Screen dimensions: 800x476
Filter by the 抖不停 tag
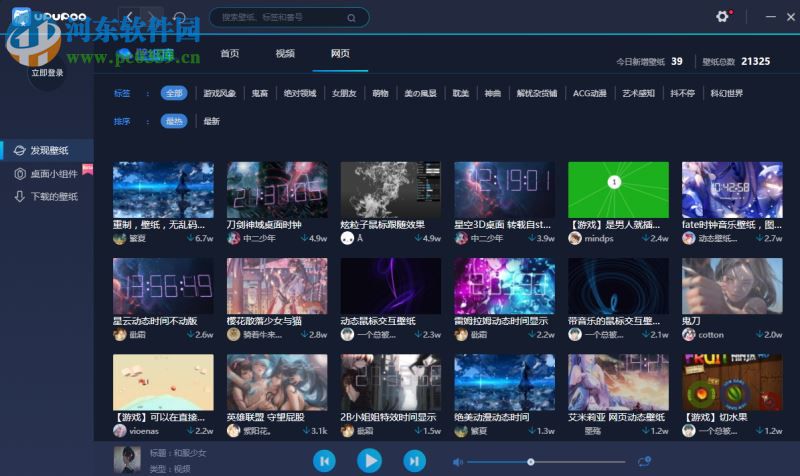683,93
